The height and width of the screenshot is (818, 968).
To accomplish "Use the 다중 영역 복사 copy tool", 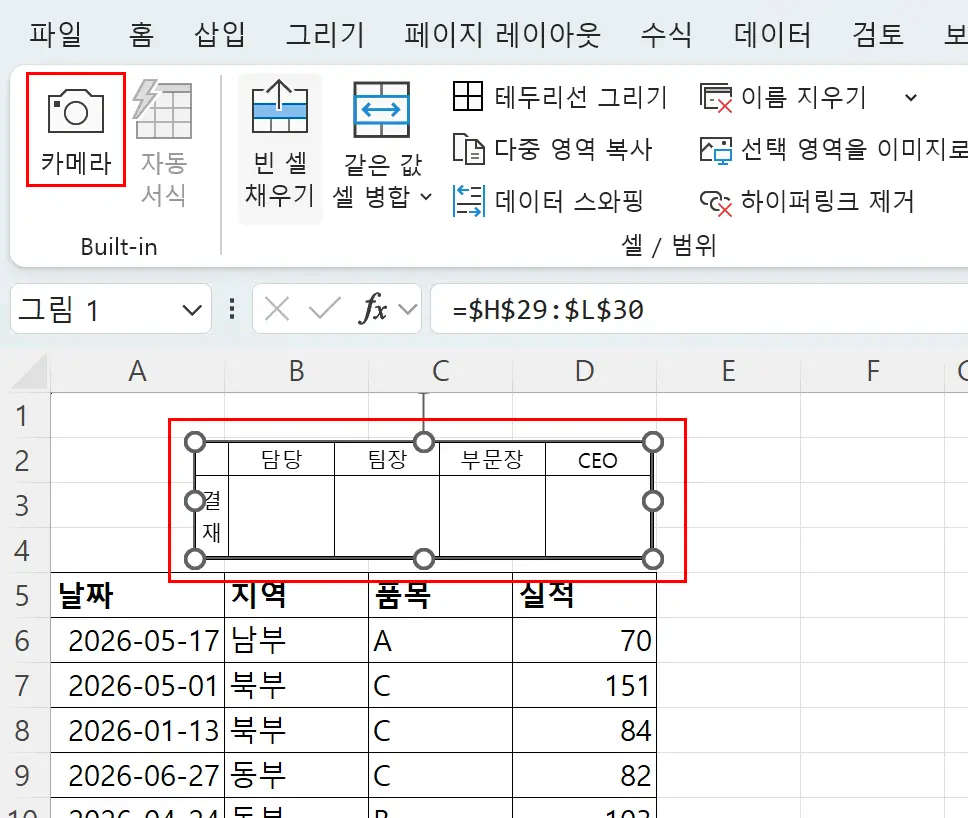I will pyautogui.click(x=468, y=149).
